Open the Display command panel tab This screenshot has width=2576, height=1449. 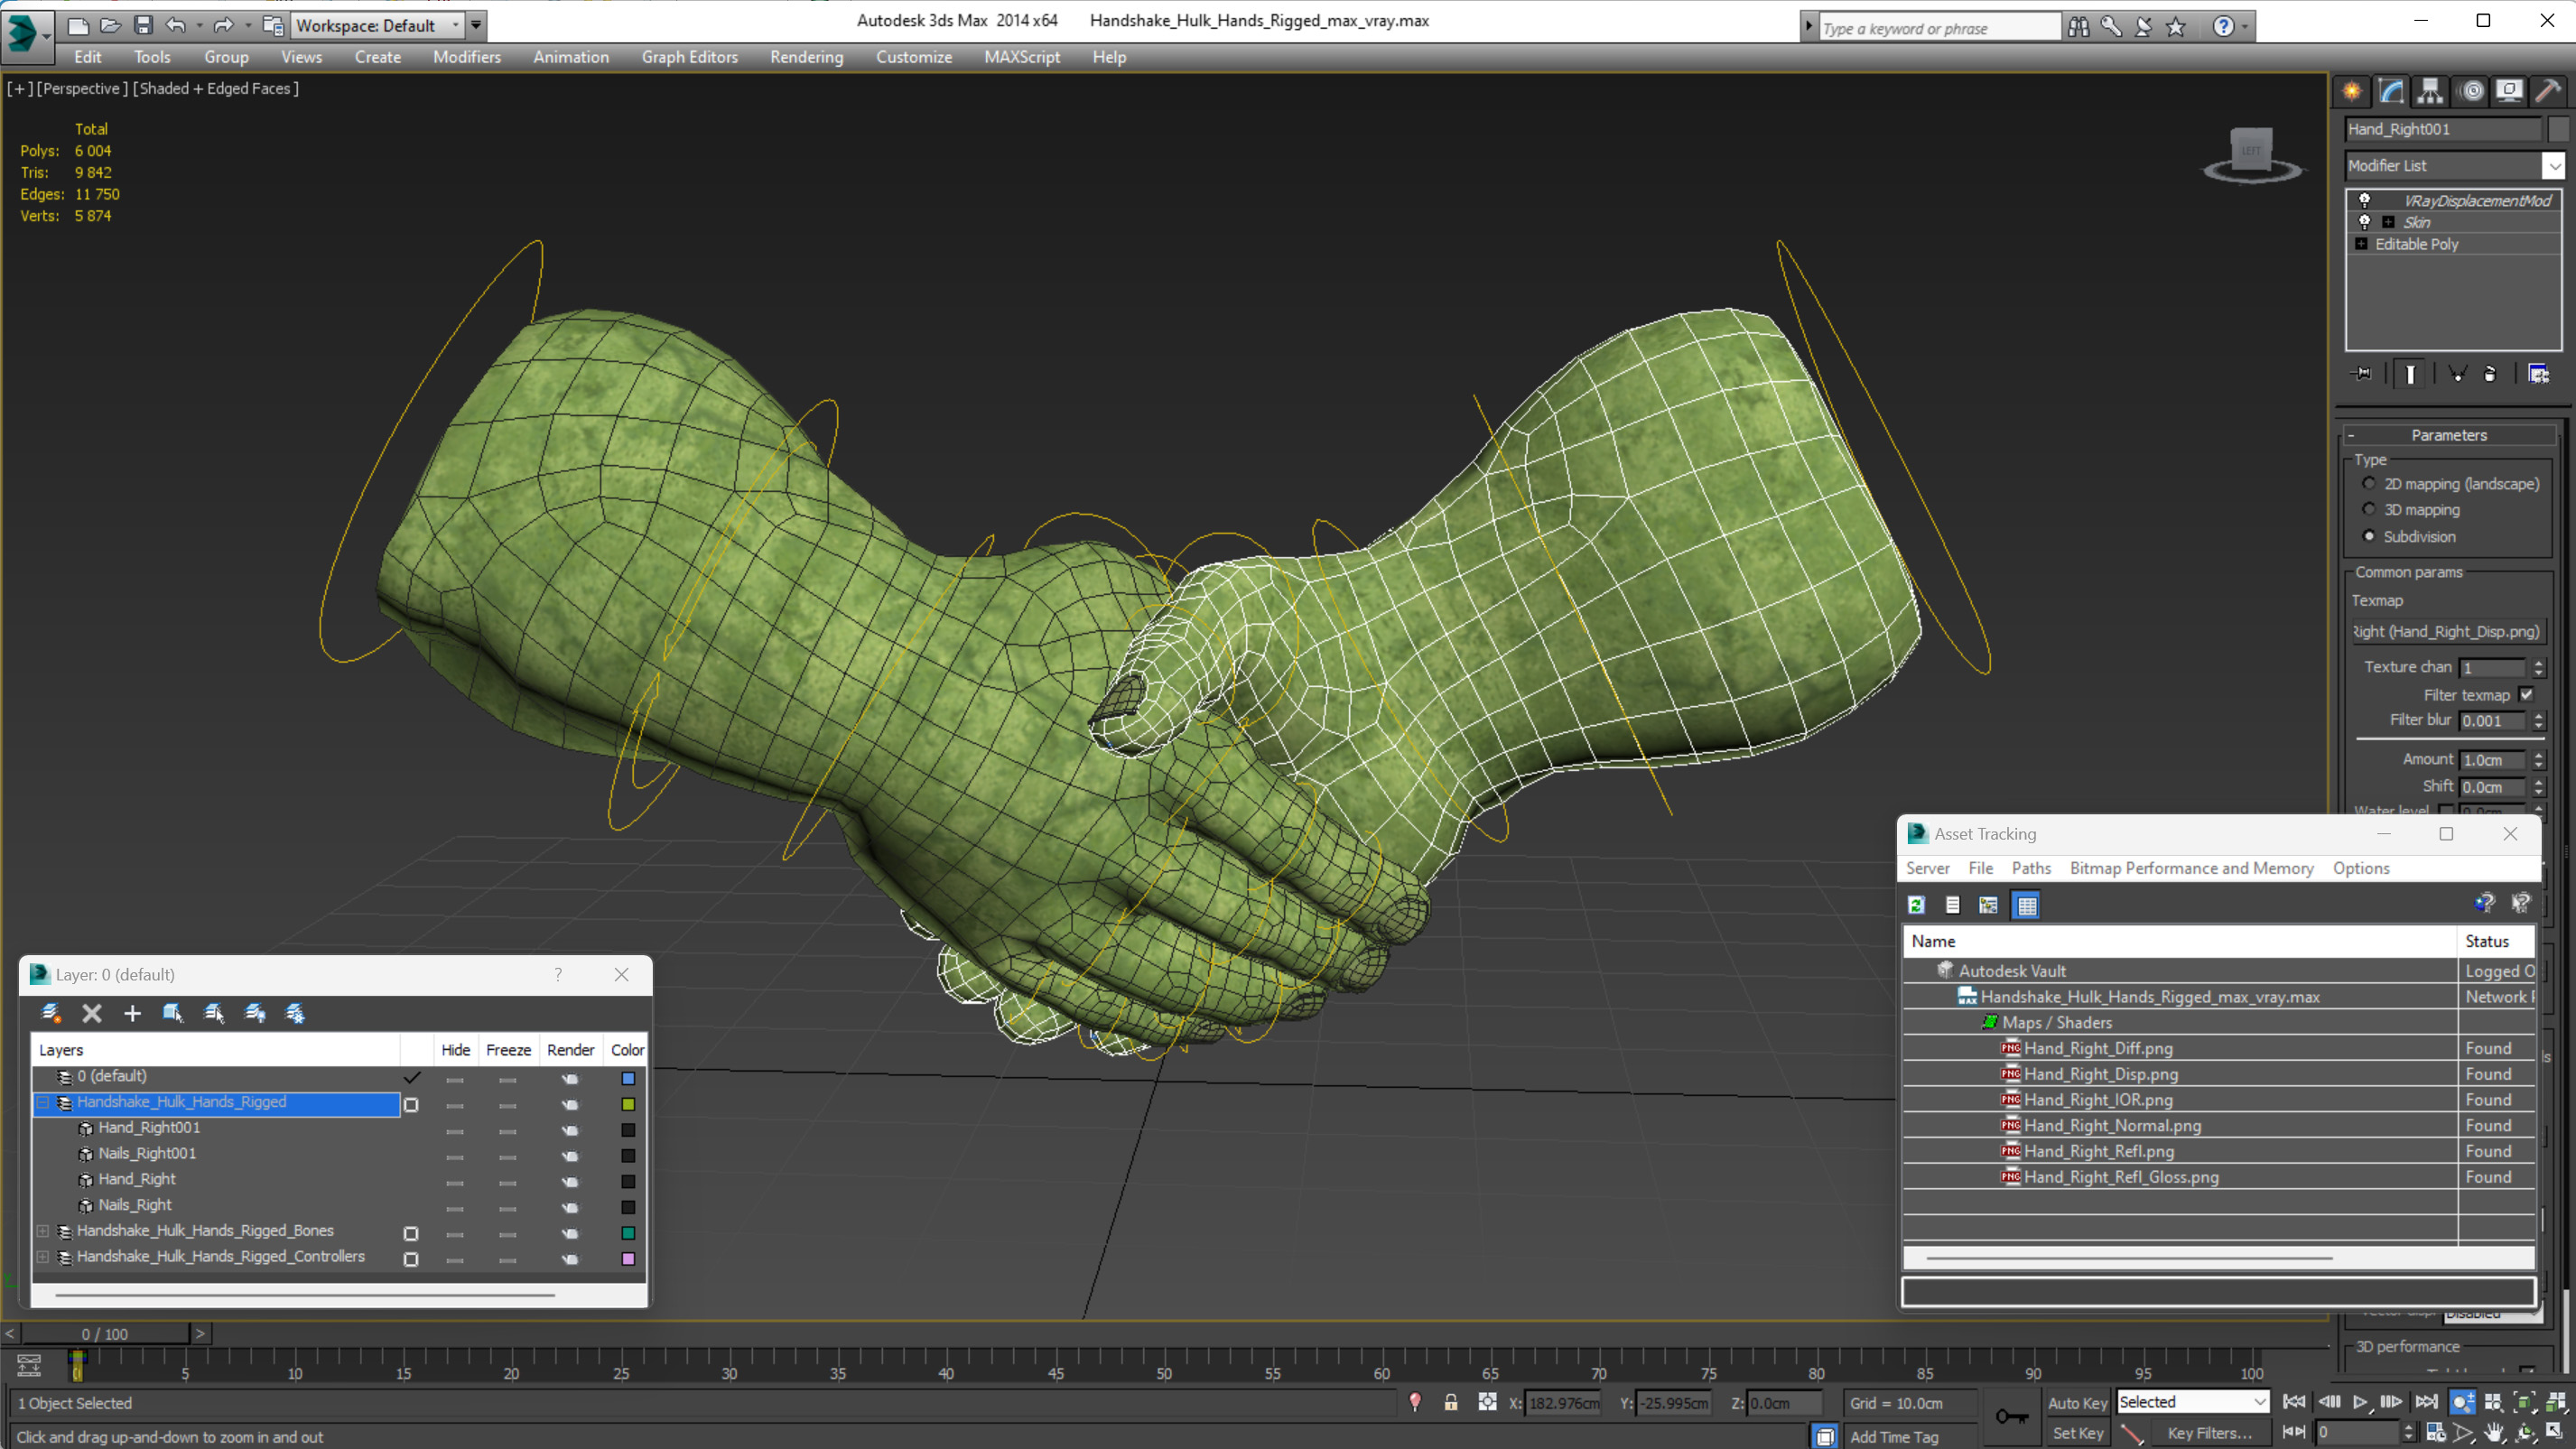(2509, 92)
